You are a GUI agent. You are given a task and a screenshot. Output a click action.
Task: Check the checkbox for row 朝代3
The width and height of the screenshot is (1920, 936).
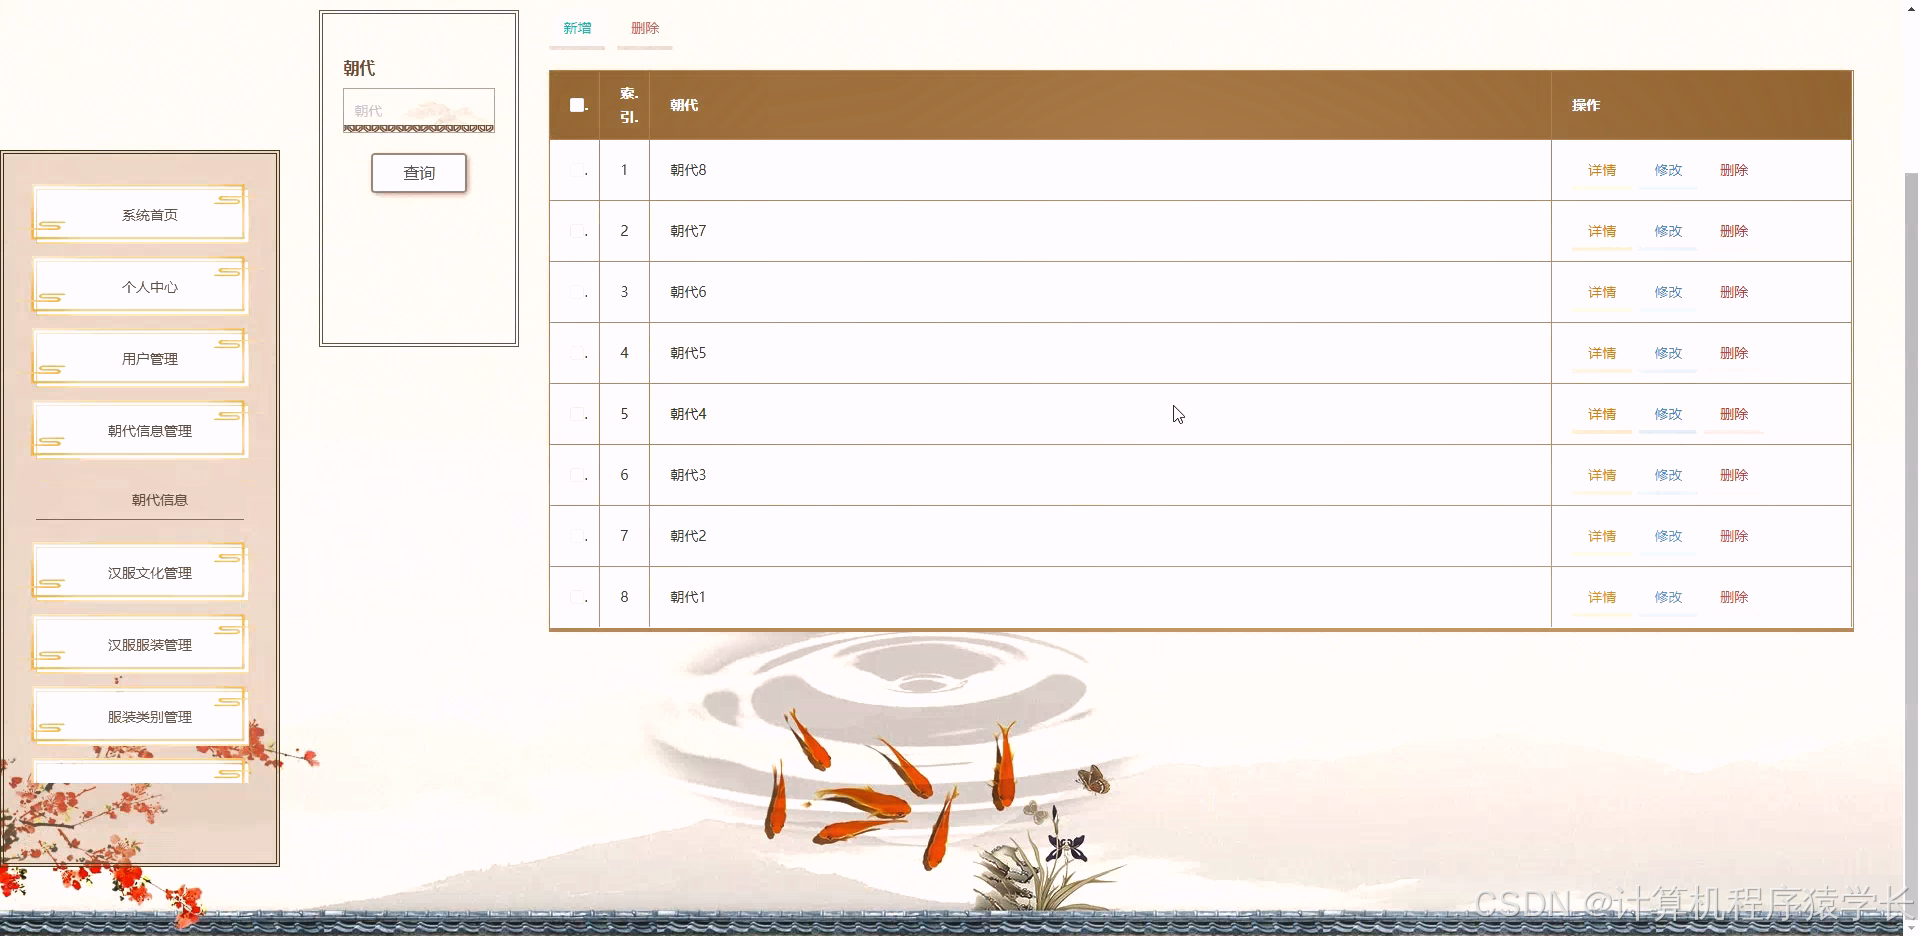577,476
